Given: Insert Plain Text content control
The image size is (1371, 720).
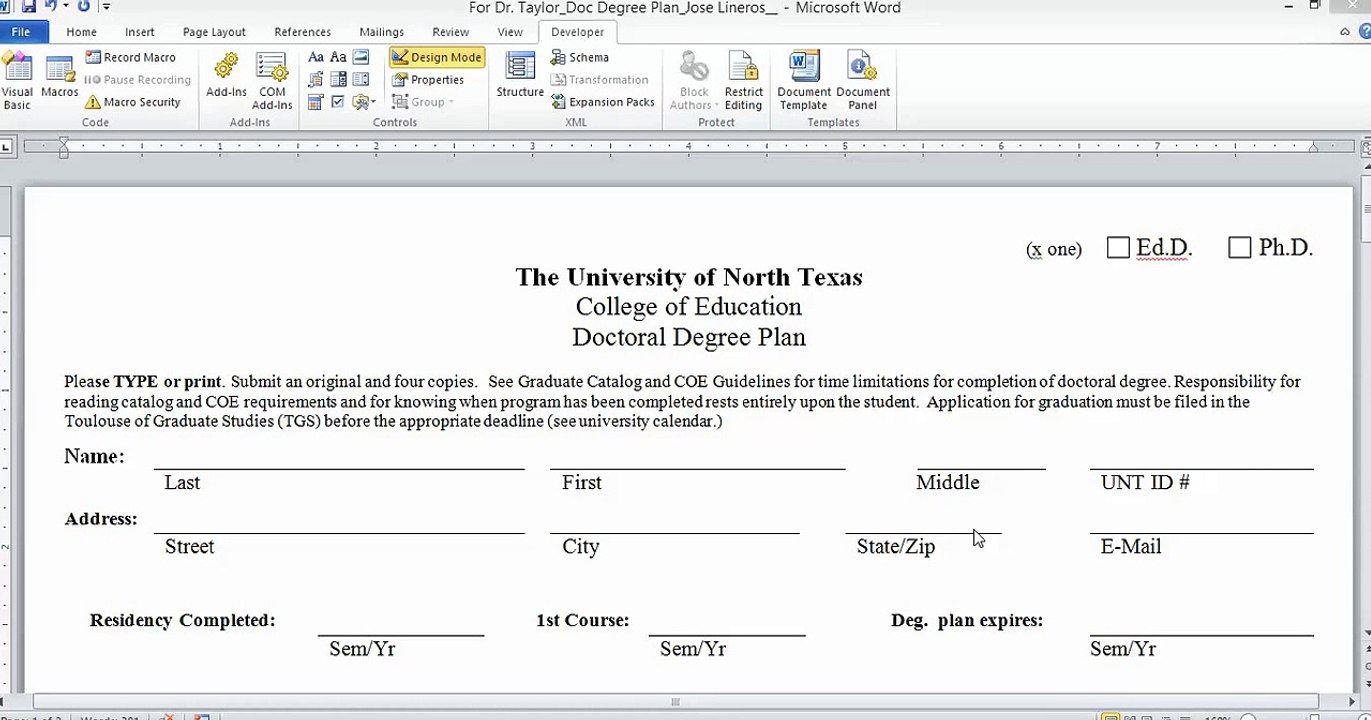Looking at the screenshot, I should pyautogui.click(x=338, y=57).
